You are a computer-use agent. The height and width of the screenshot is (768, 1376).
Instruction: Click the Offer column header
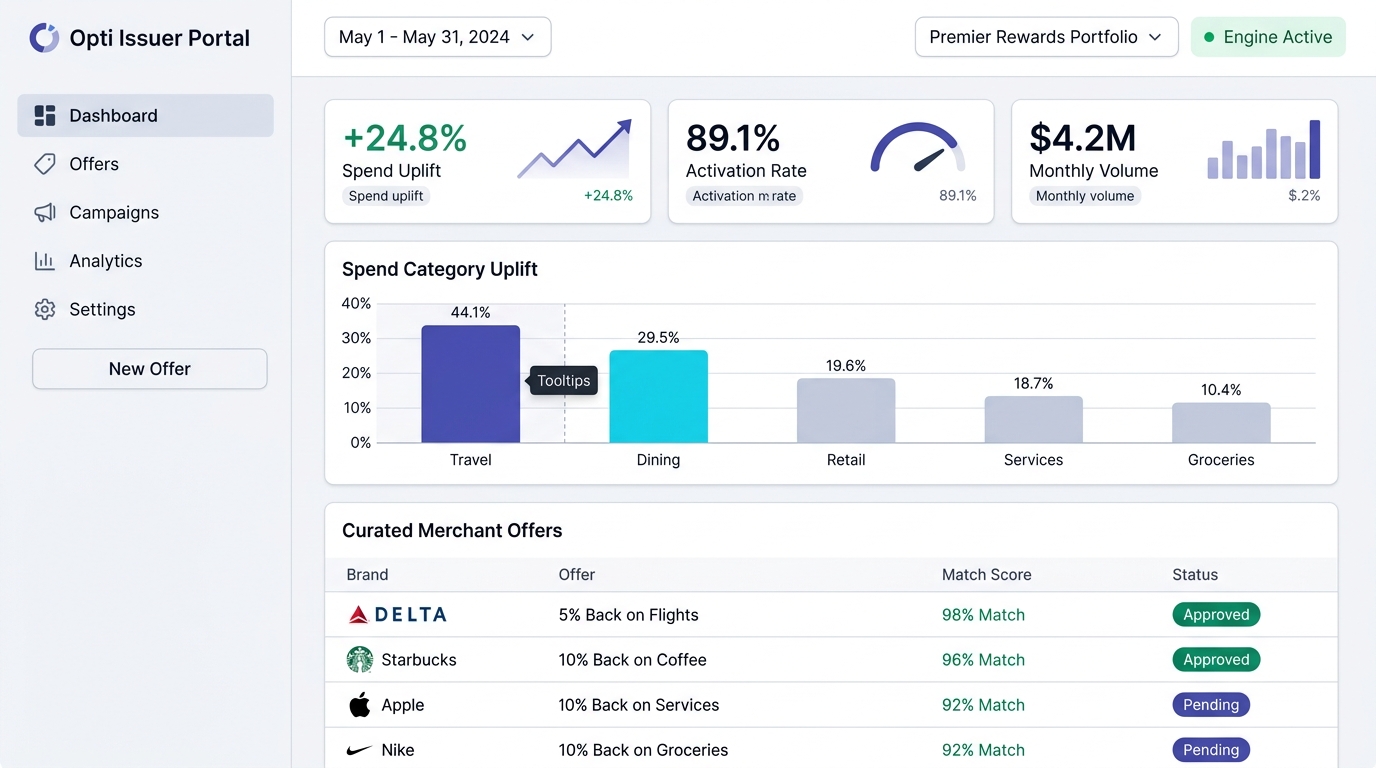click(x=577, y=575)
